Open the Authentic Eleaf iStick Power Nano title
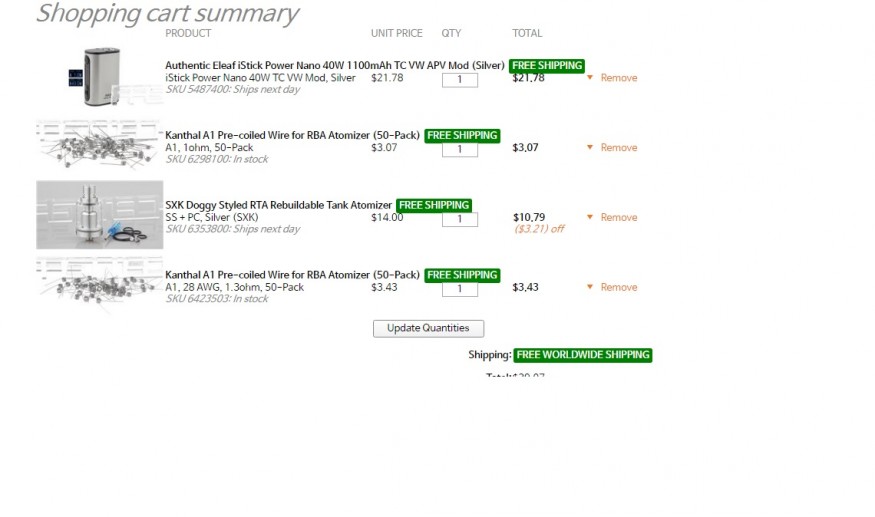The width and height of the screenshot is (875, 517). point(334,66)
